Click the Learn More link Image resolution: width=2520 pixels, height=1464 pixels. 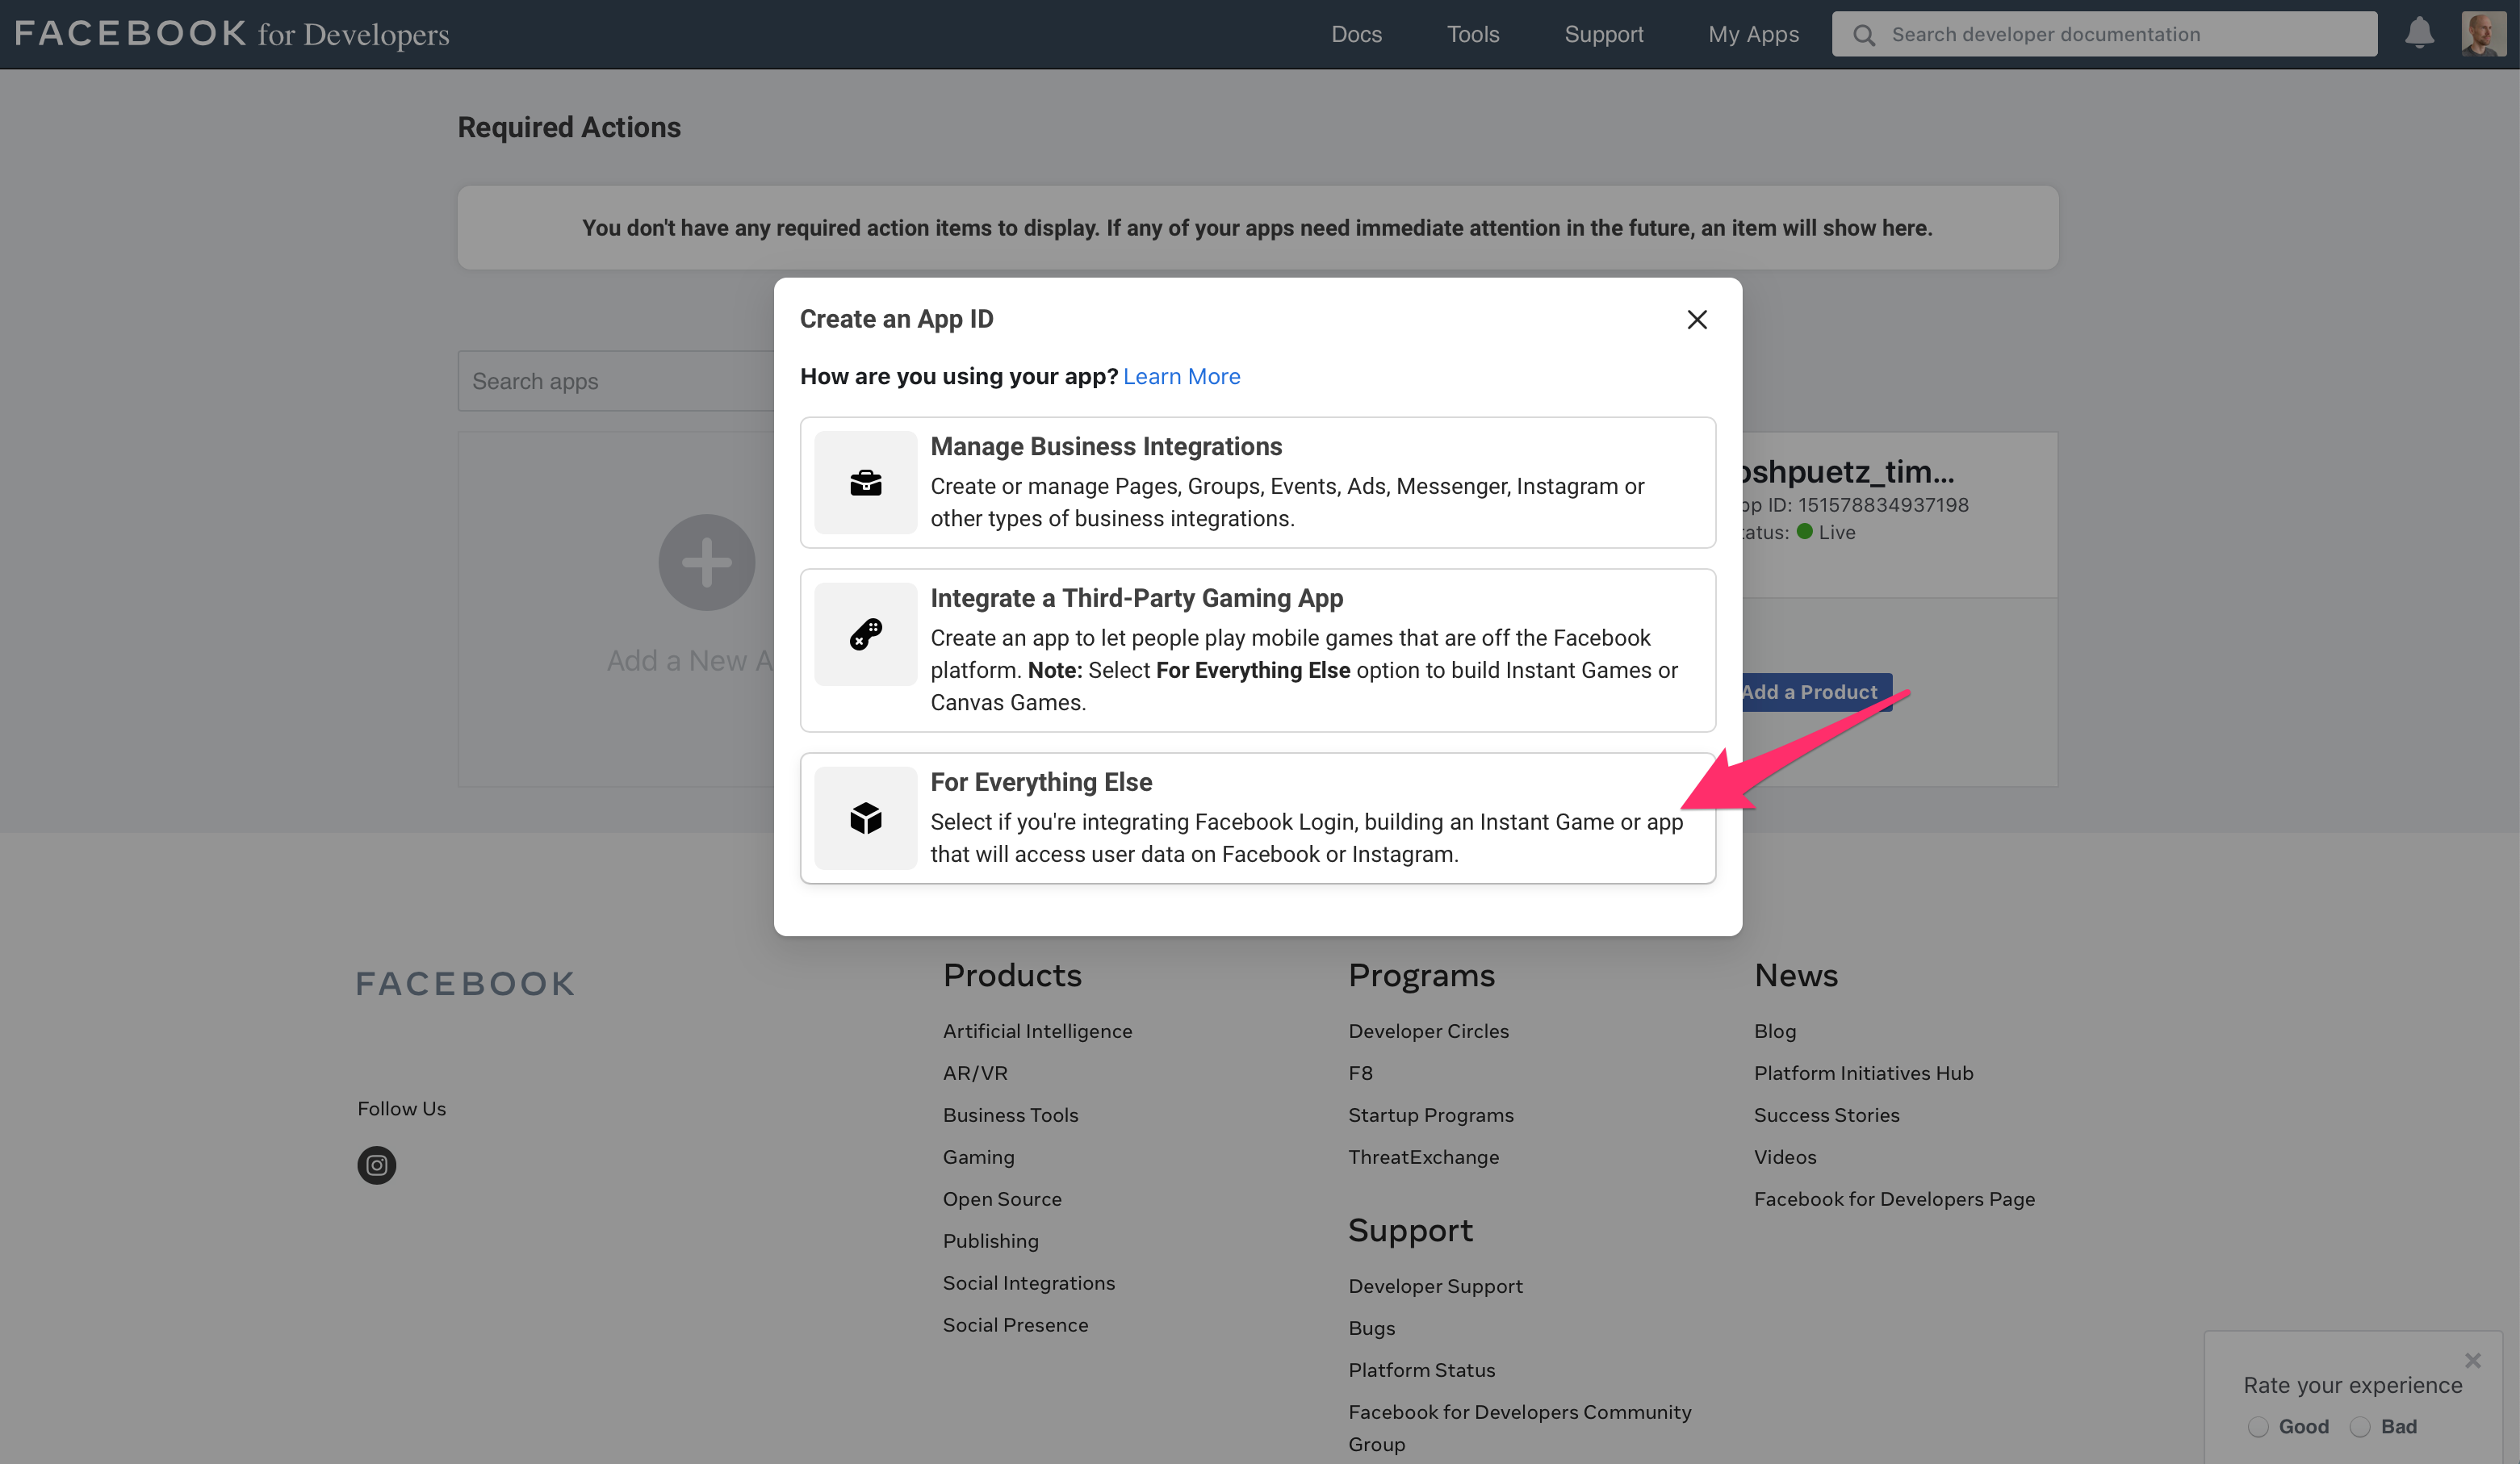tap(1181, 376)
